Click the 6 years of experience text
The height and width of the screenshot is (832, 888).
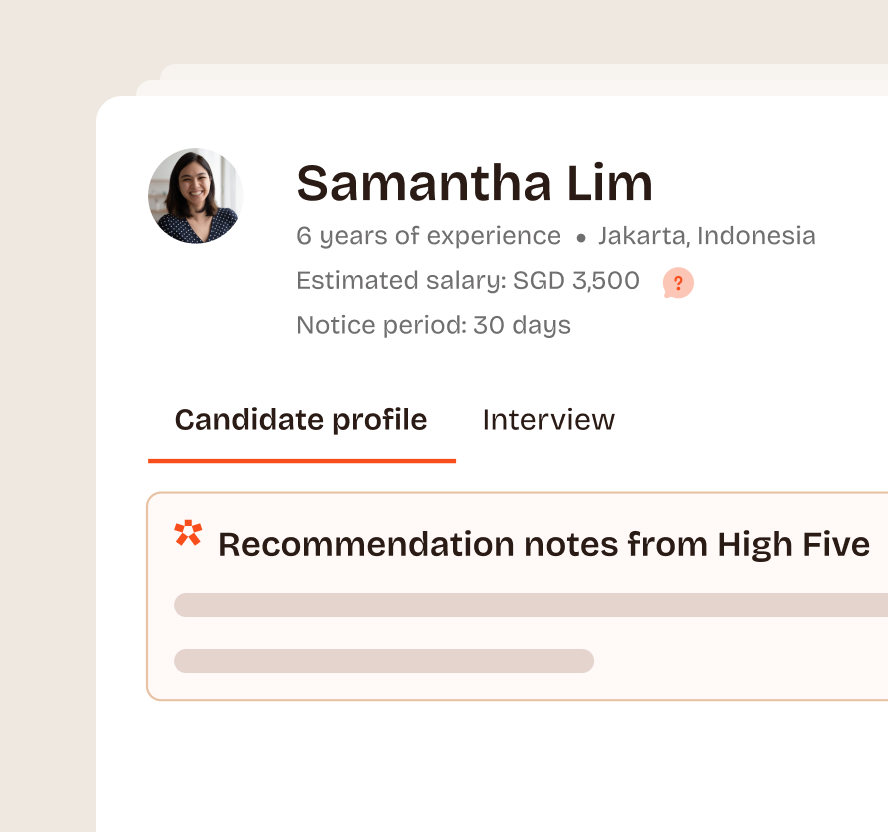428,236
